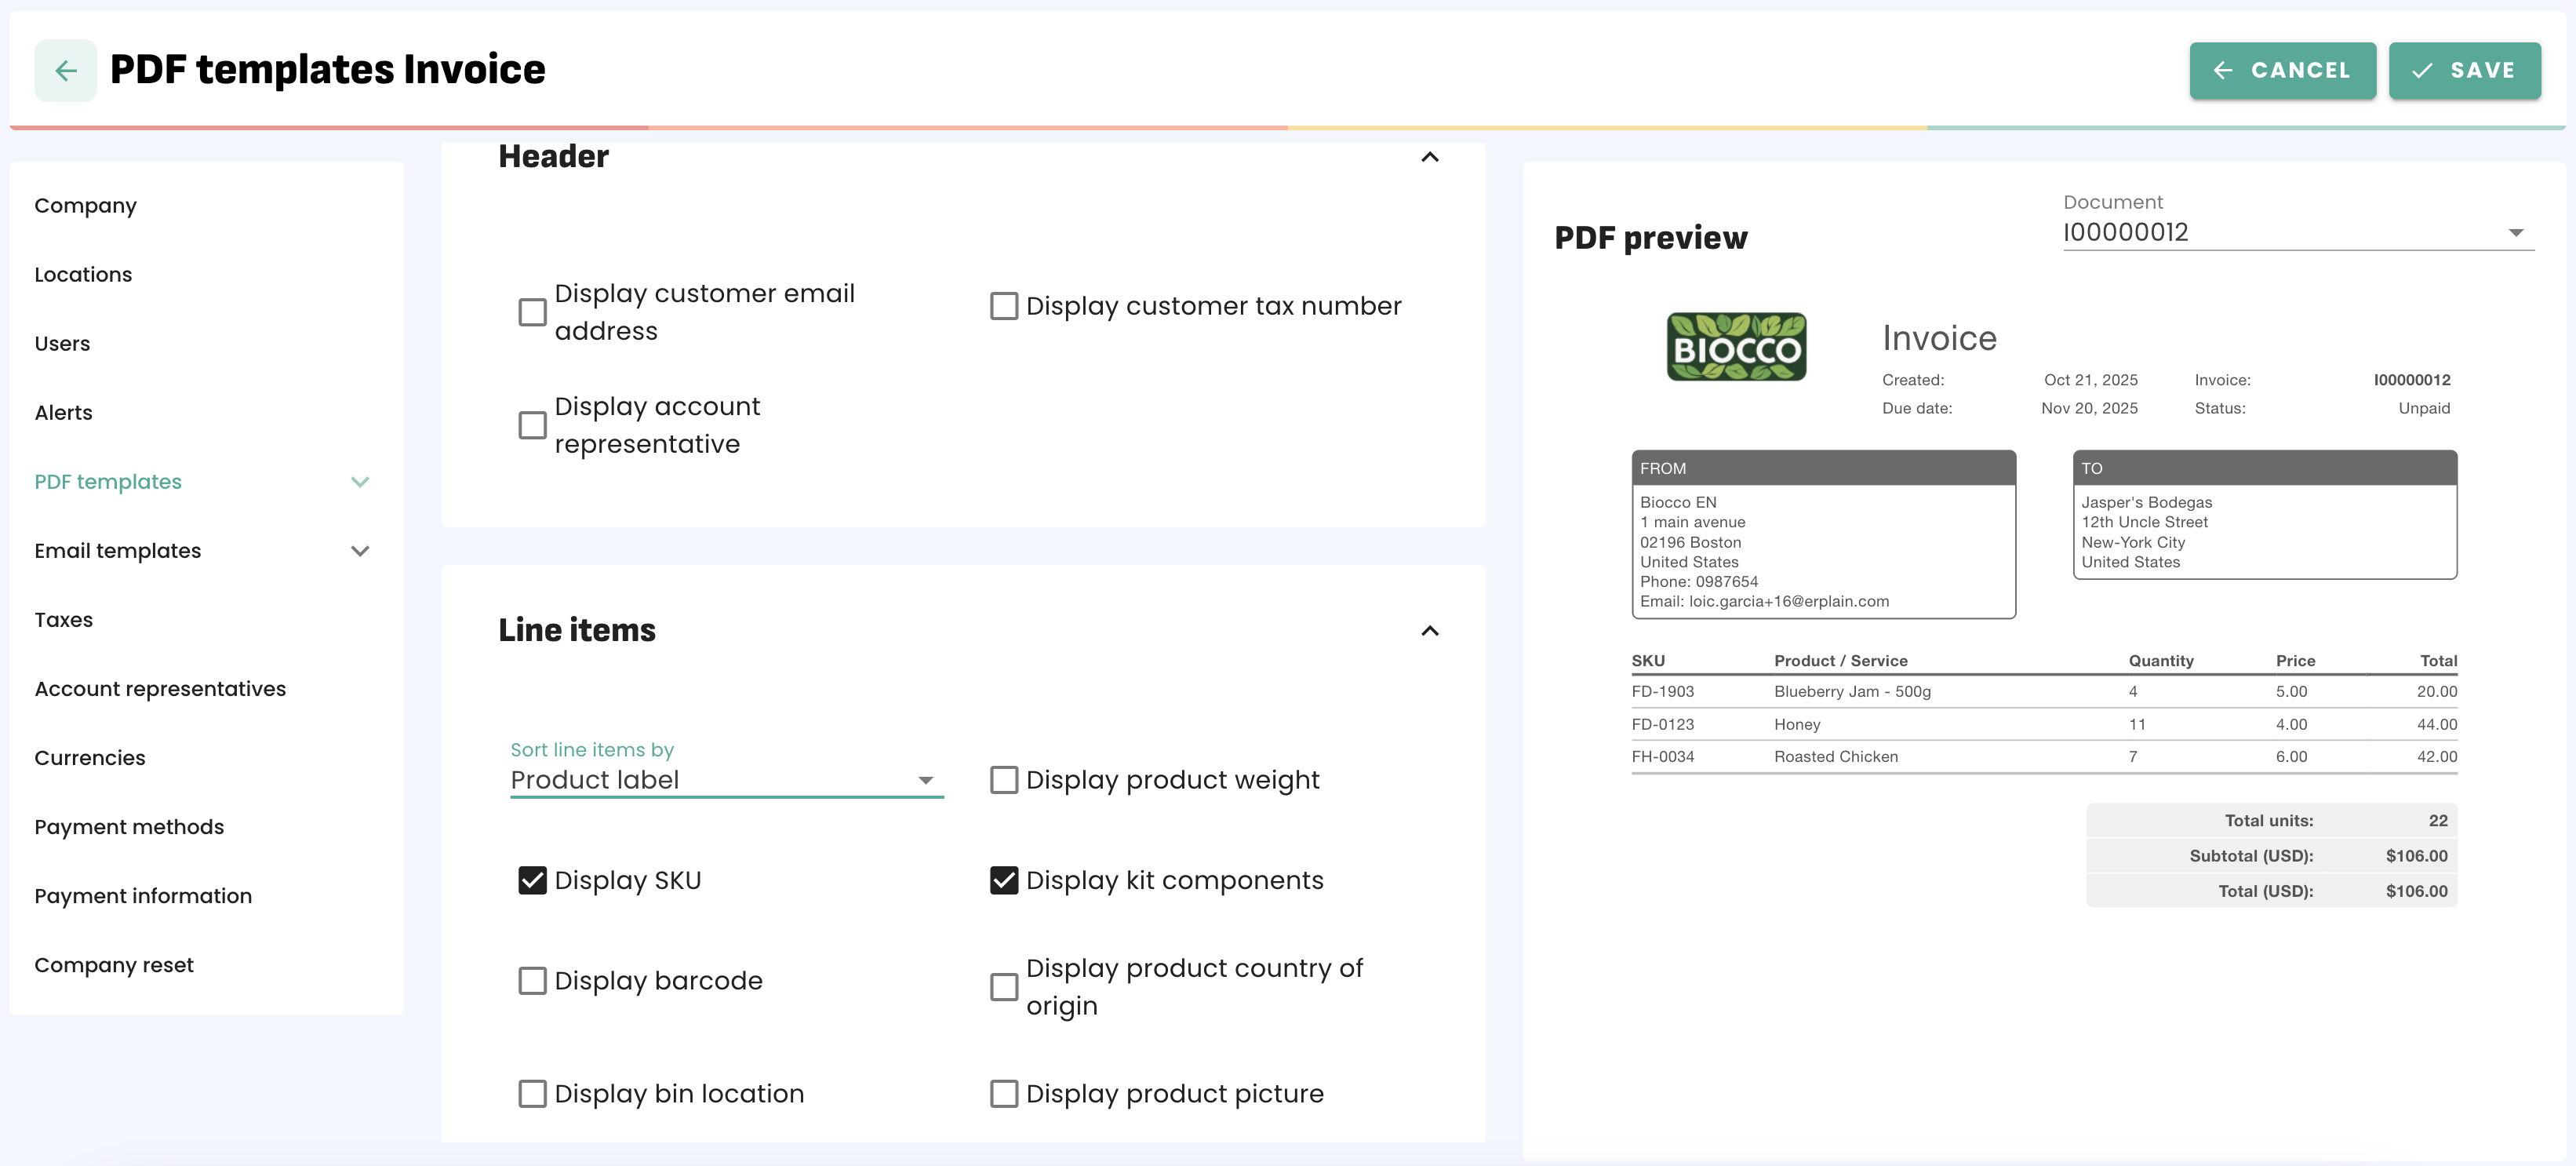Go to Payment methods settings
Image resolution: width=2576 pixels, height=1166 pixels.
129,827
